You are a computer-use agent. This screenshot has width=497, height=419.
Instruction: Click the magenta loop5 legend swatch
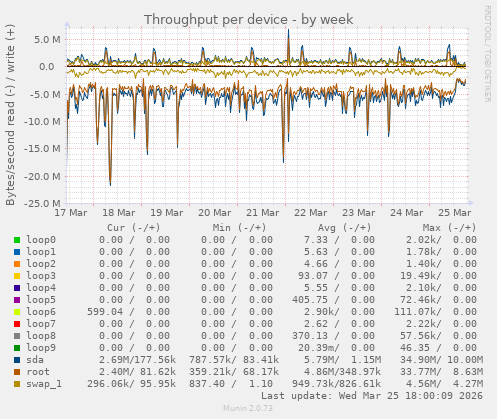[17, 300]
